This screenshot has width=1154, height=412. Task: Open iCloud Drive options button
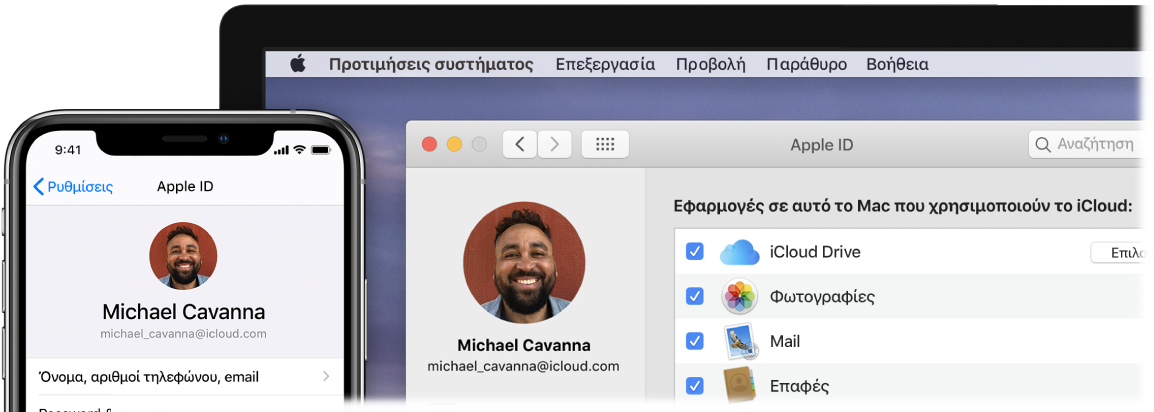(1118, 252)
